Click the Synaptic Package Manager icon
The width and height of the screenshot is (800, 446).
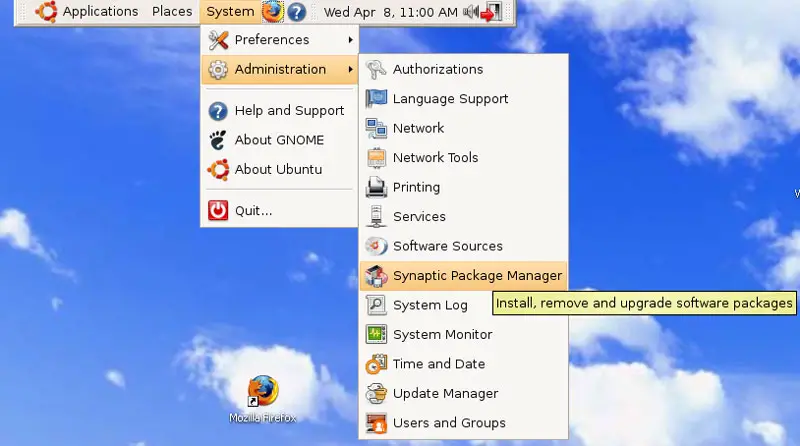pos(377,276)
